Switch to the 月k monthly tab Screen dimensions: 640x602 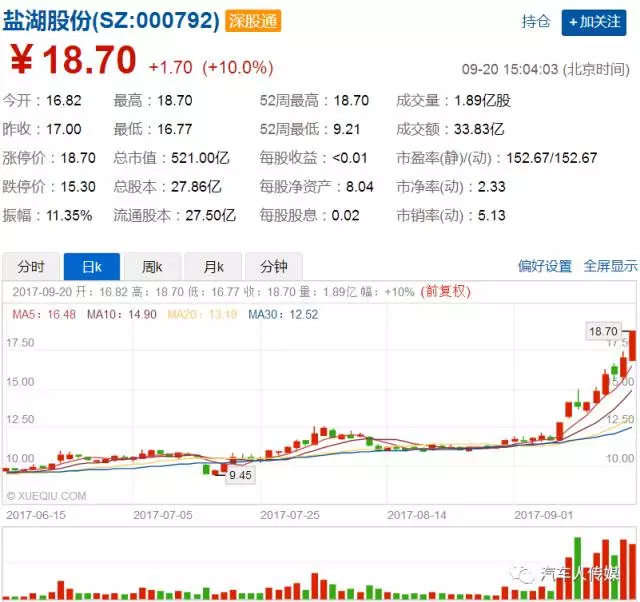click(x=213, y=267)
